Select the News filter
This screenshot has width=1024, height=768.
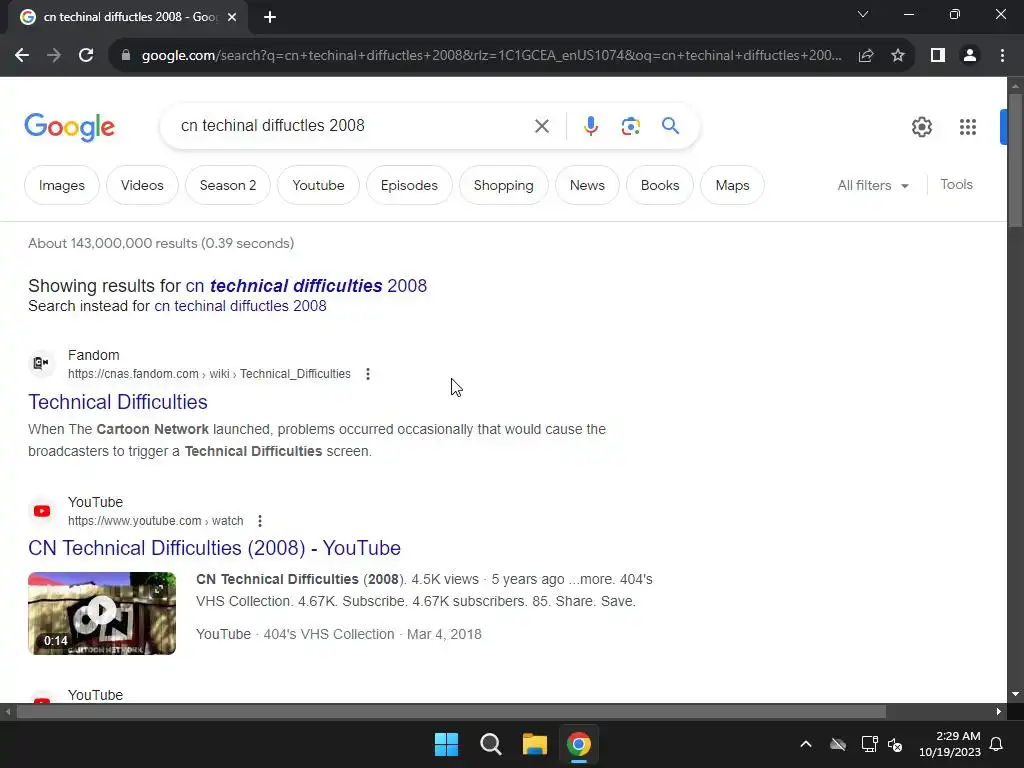pos(587,185)
